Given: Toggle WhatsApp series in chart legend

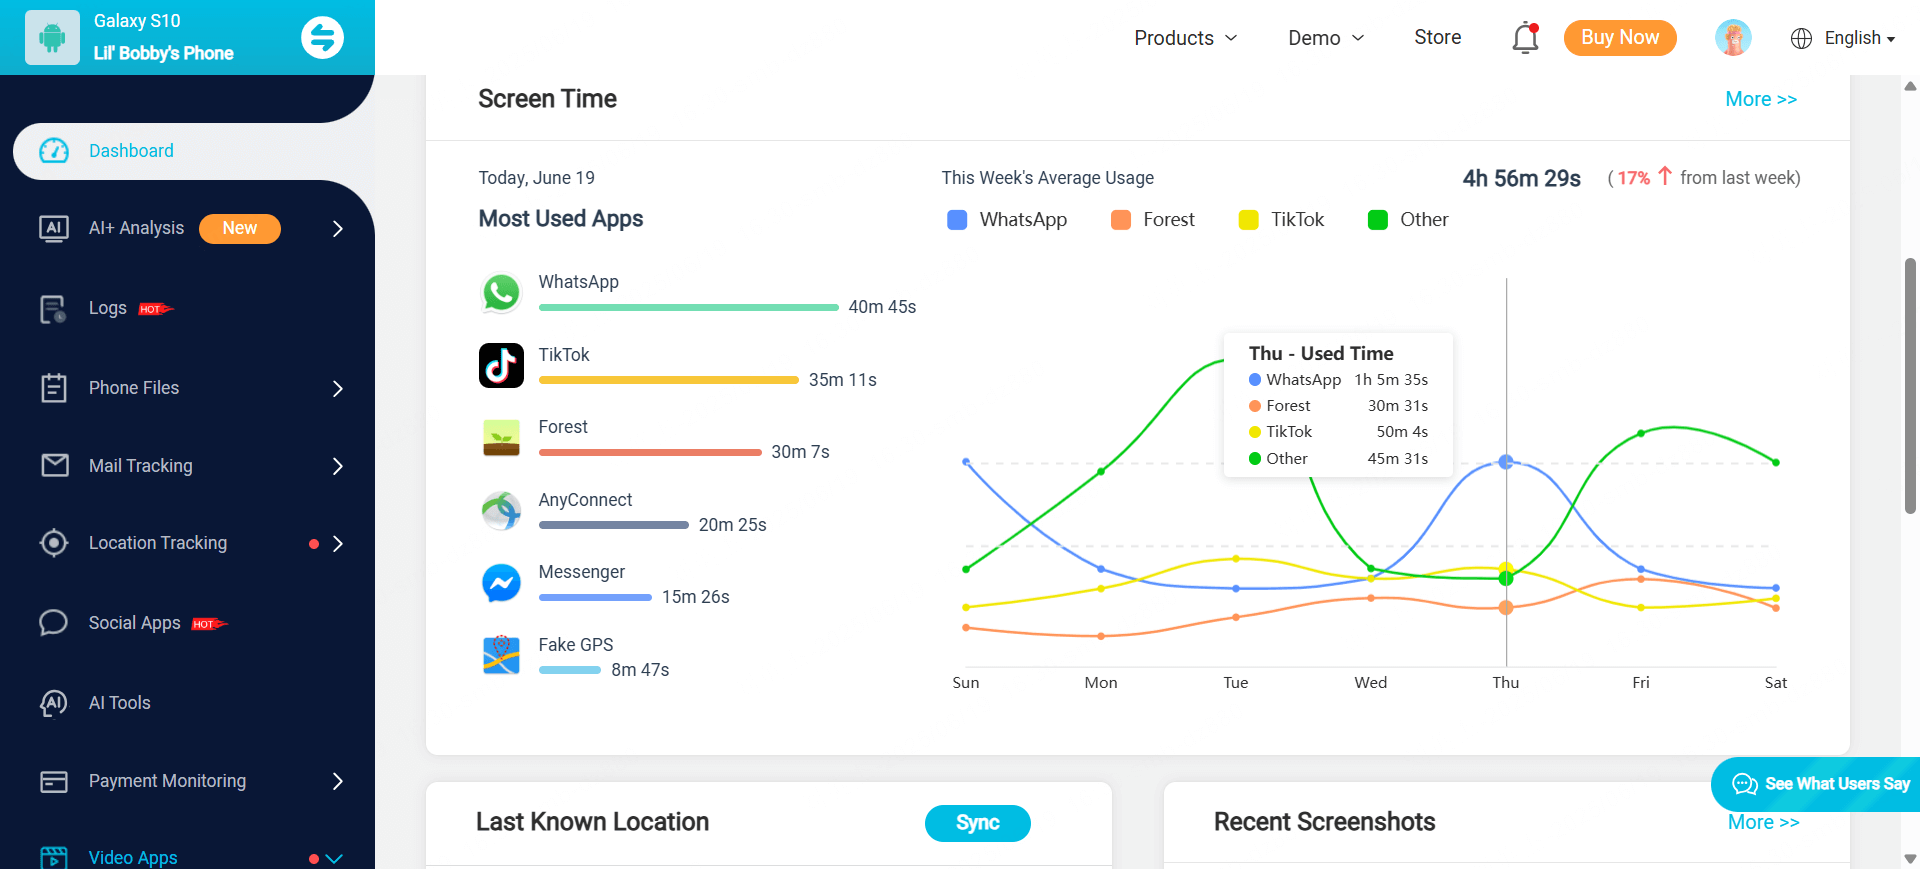Looking at the screenshot, I should pos(1007,220).
